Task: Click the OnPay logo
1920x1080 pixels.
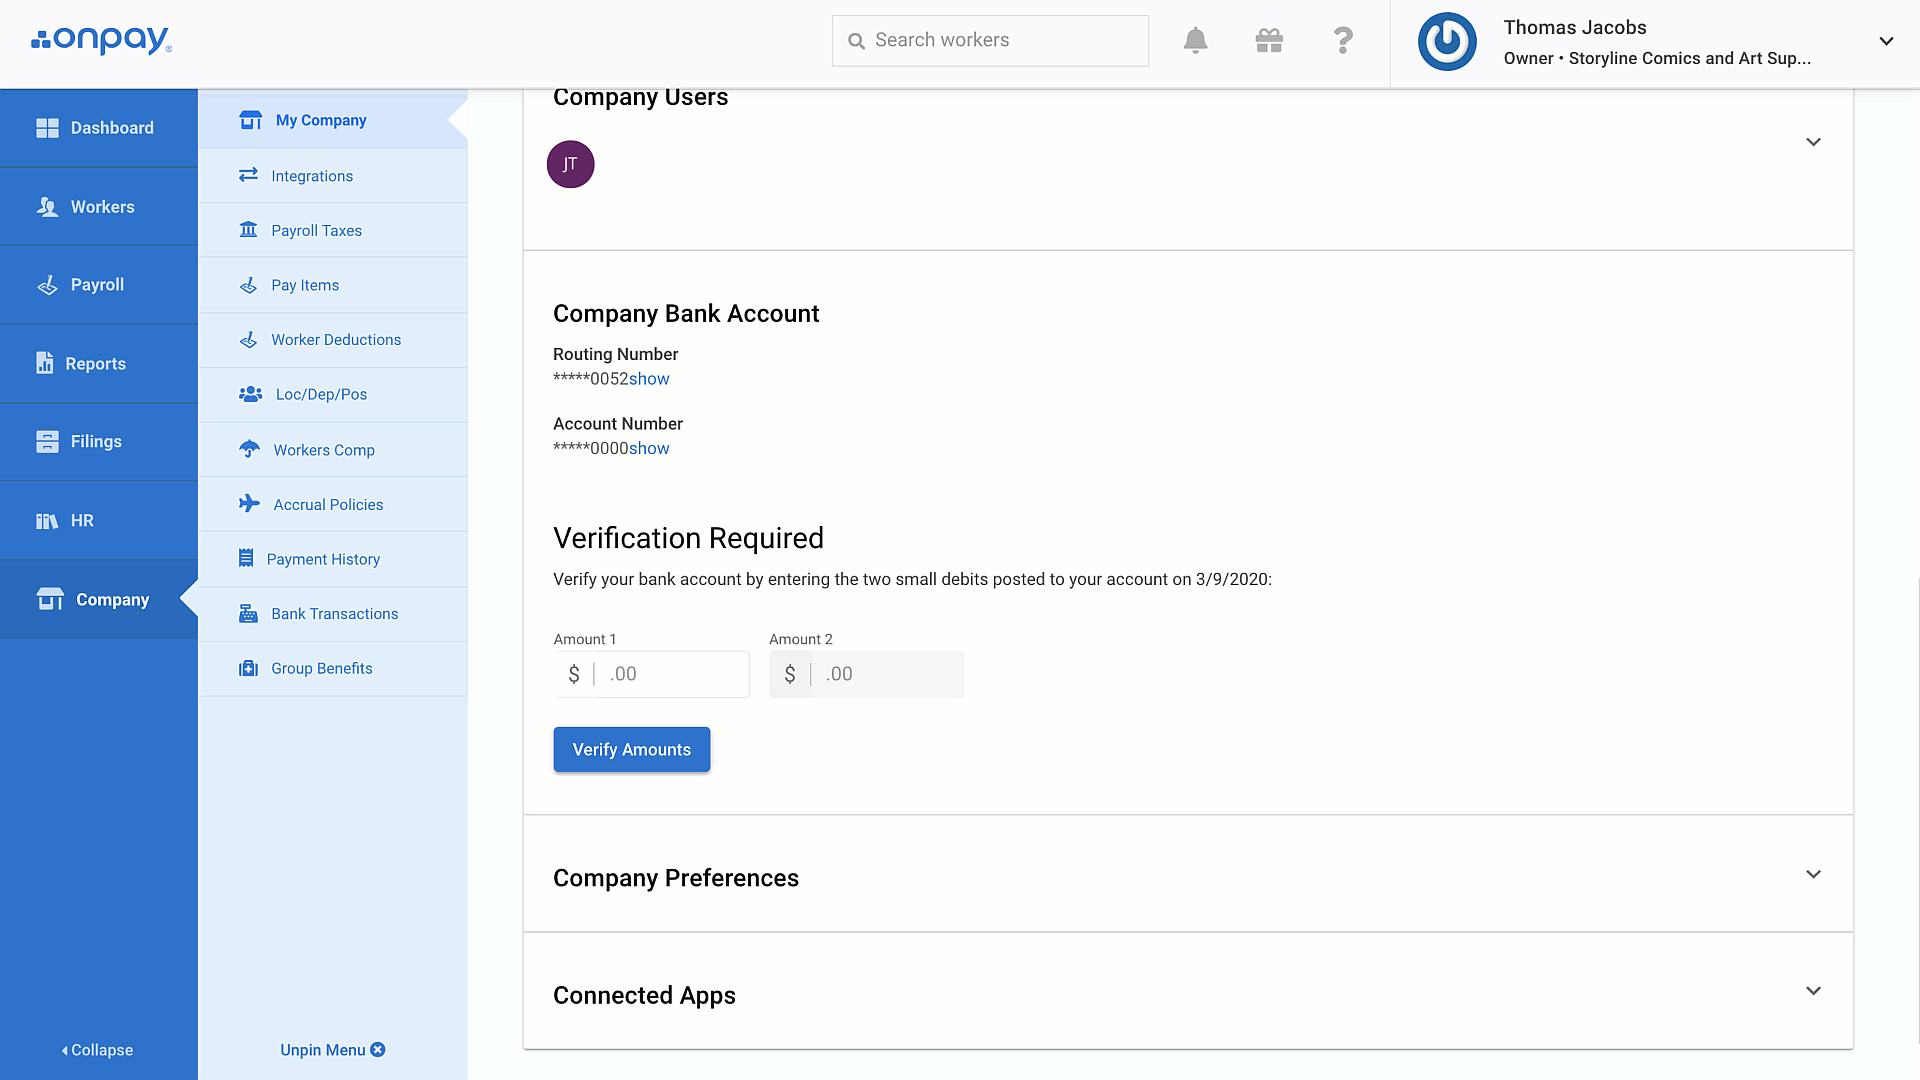Action: pyautogui.click(x=101, y=40)
